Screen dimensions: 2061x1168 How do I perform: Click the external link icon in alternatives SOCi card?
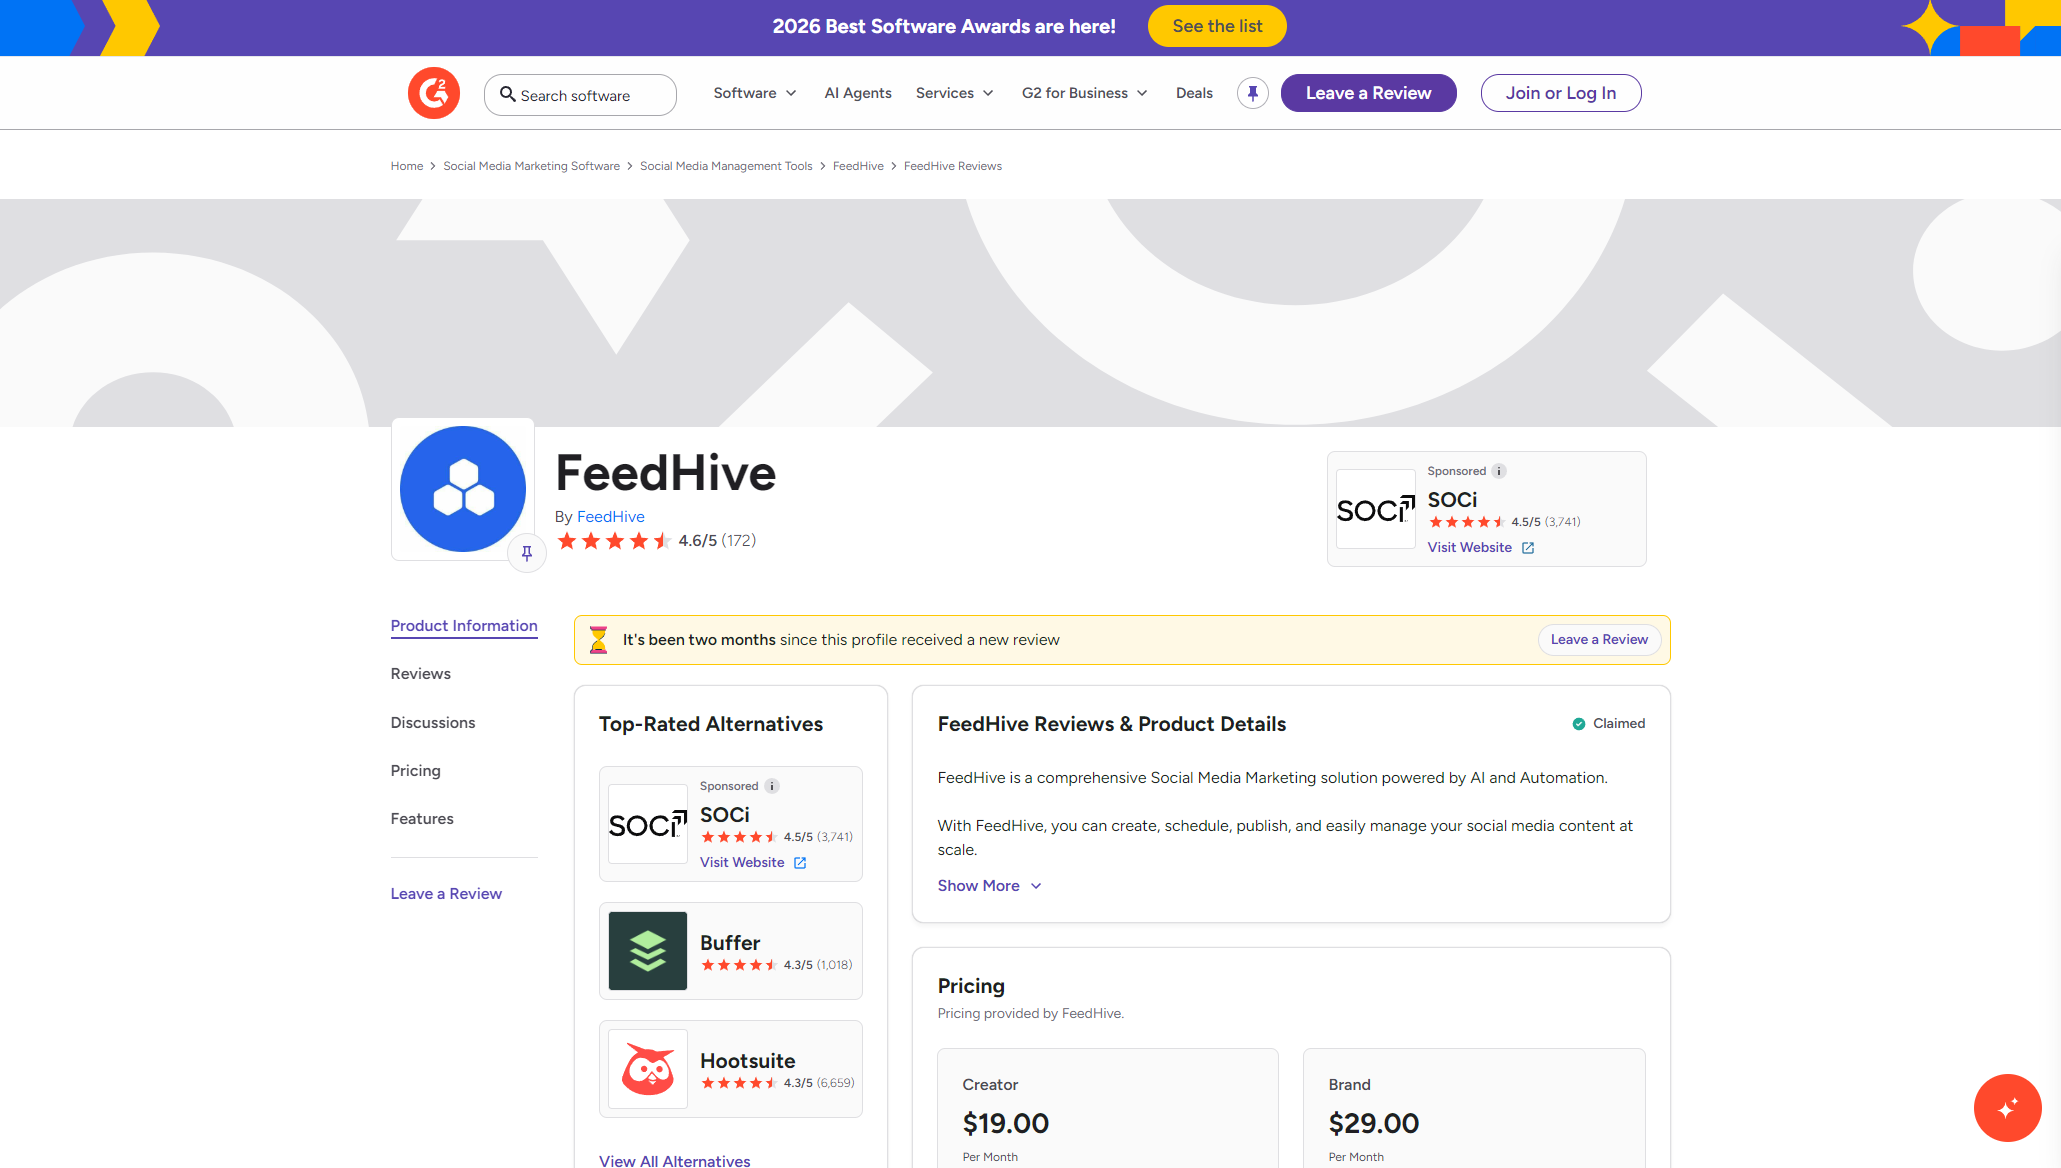click(800, 863)
